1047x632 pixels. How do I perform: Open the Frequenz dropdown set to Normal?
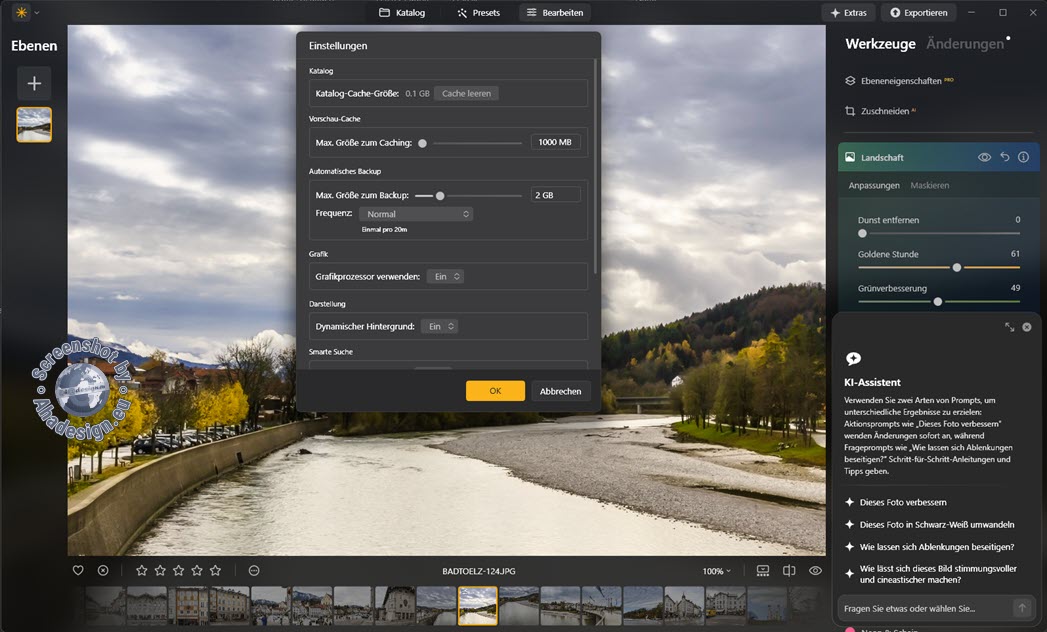click(x=416, y=213)
